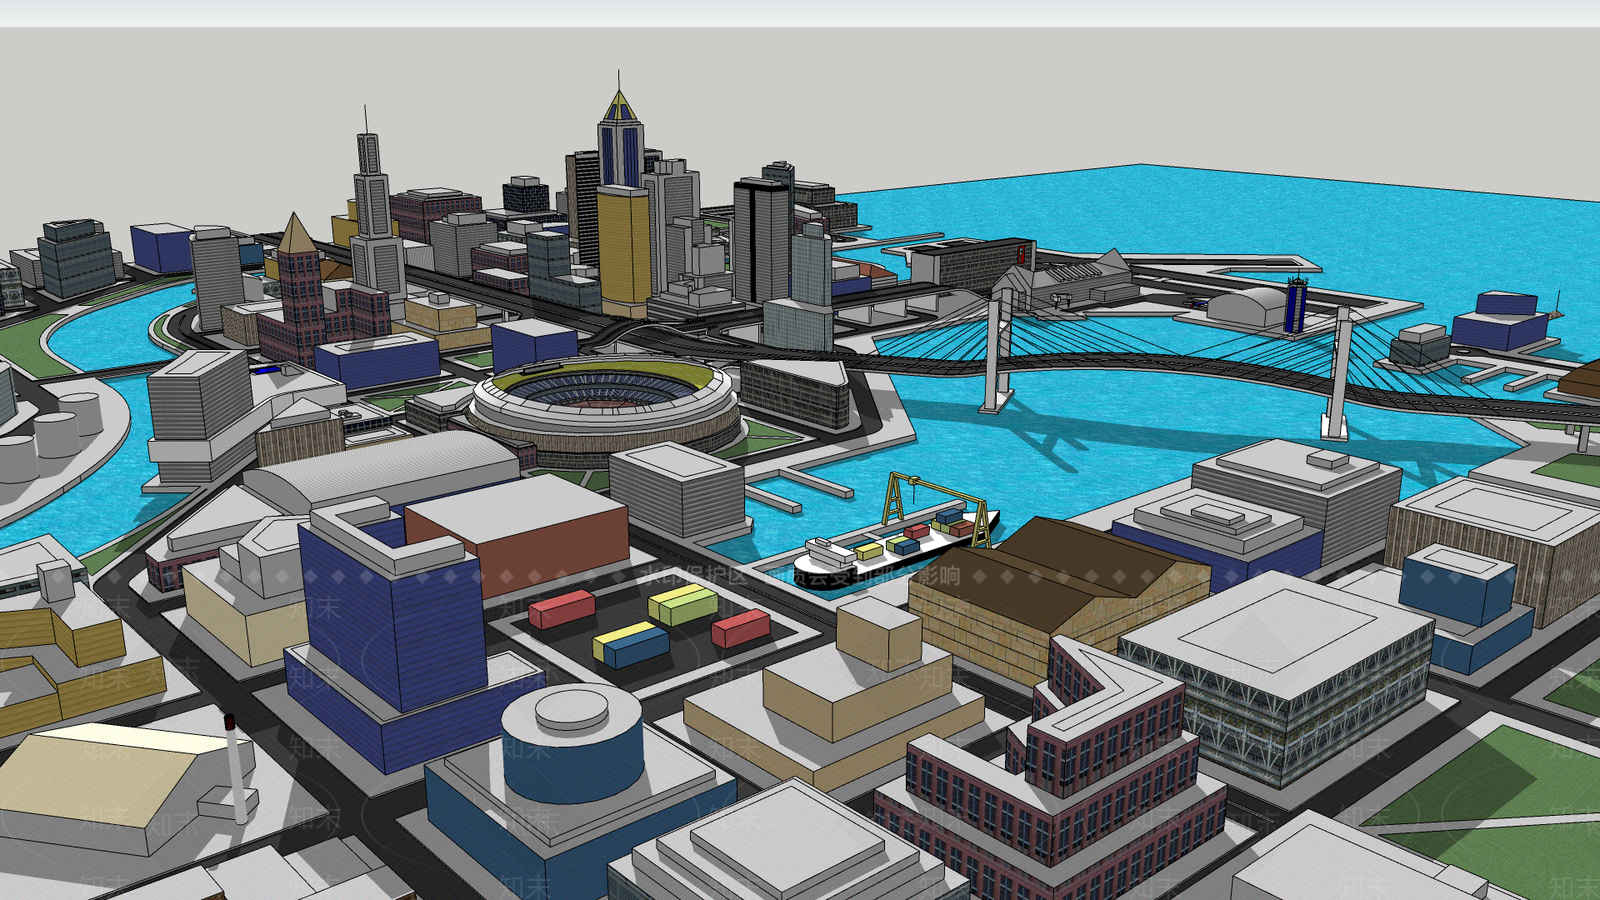Click the yellow and blue shipping container
Image resolution: width=1600 pixels, height=900 pixels.
[630, 644]
